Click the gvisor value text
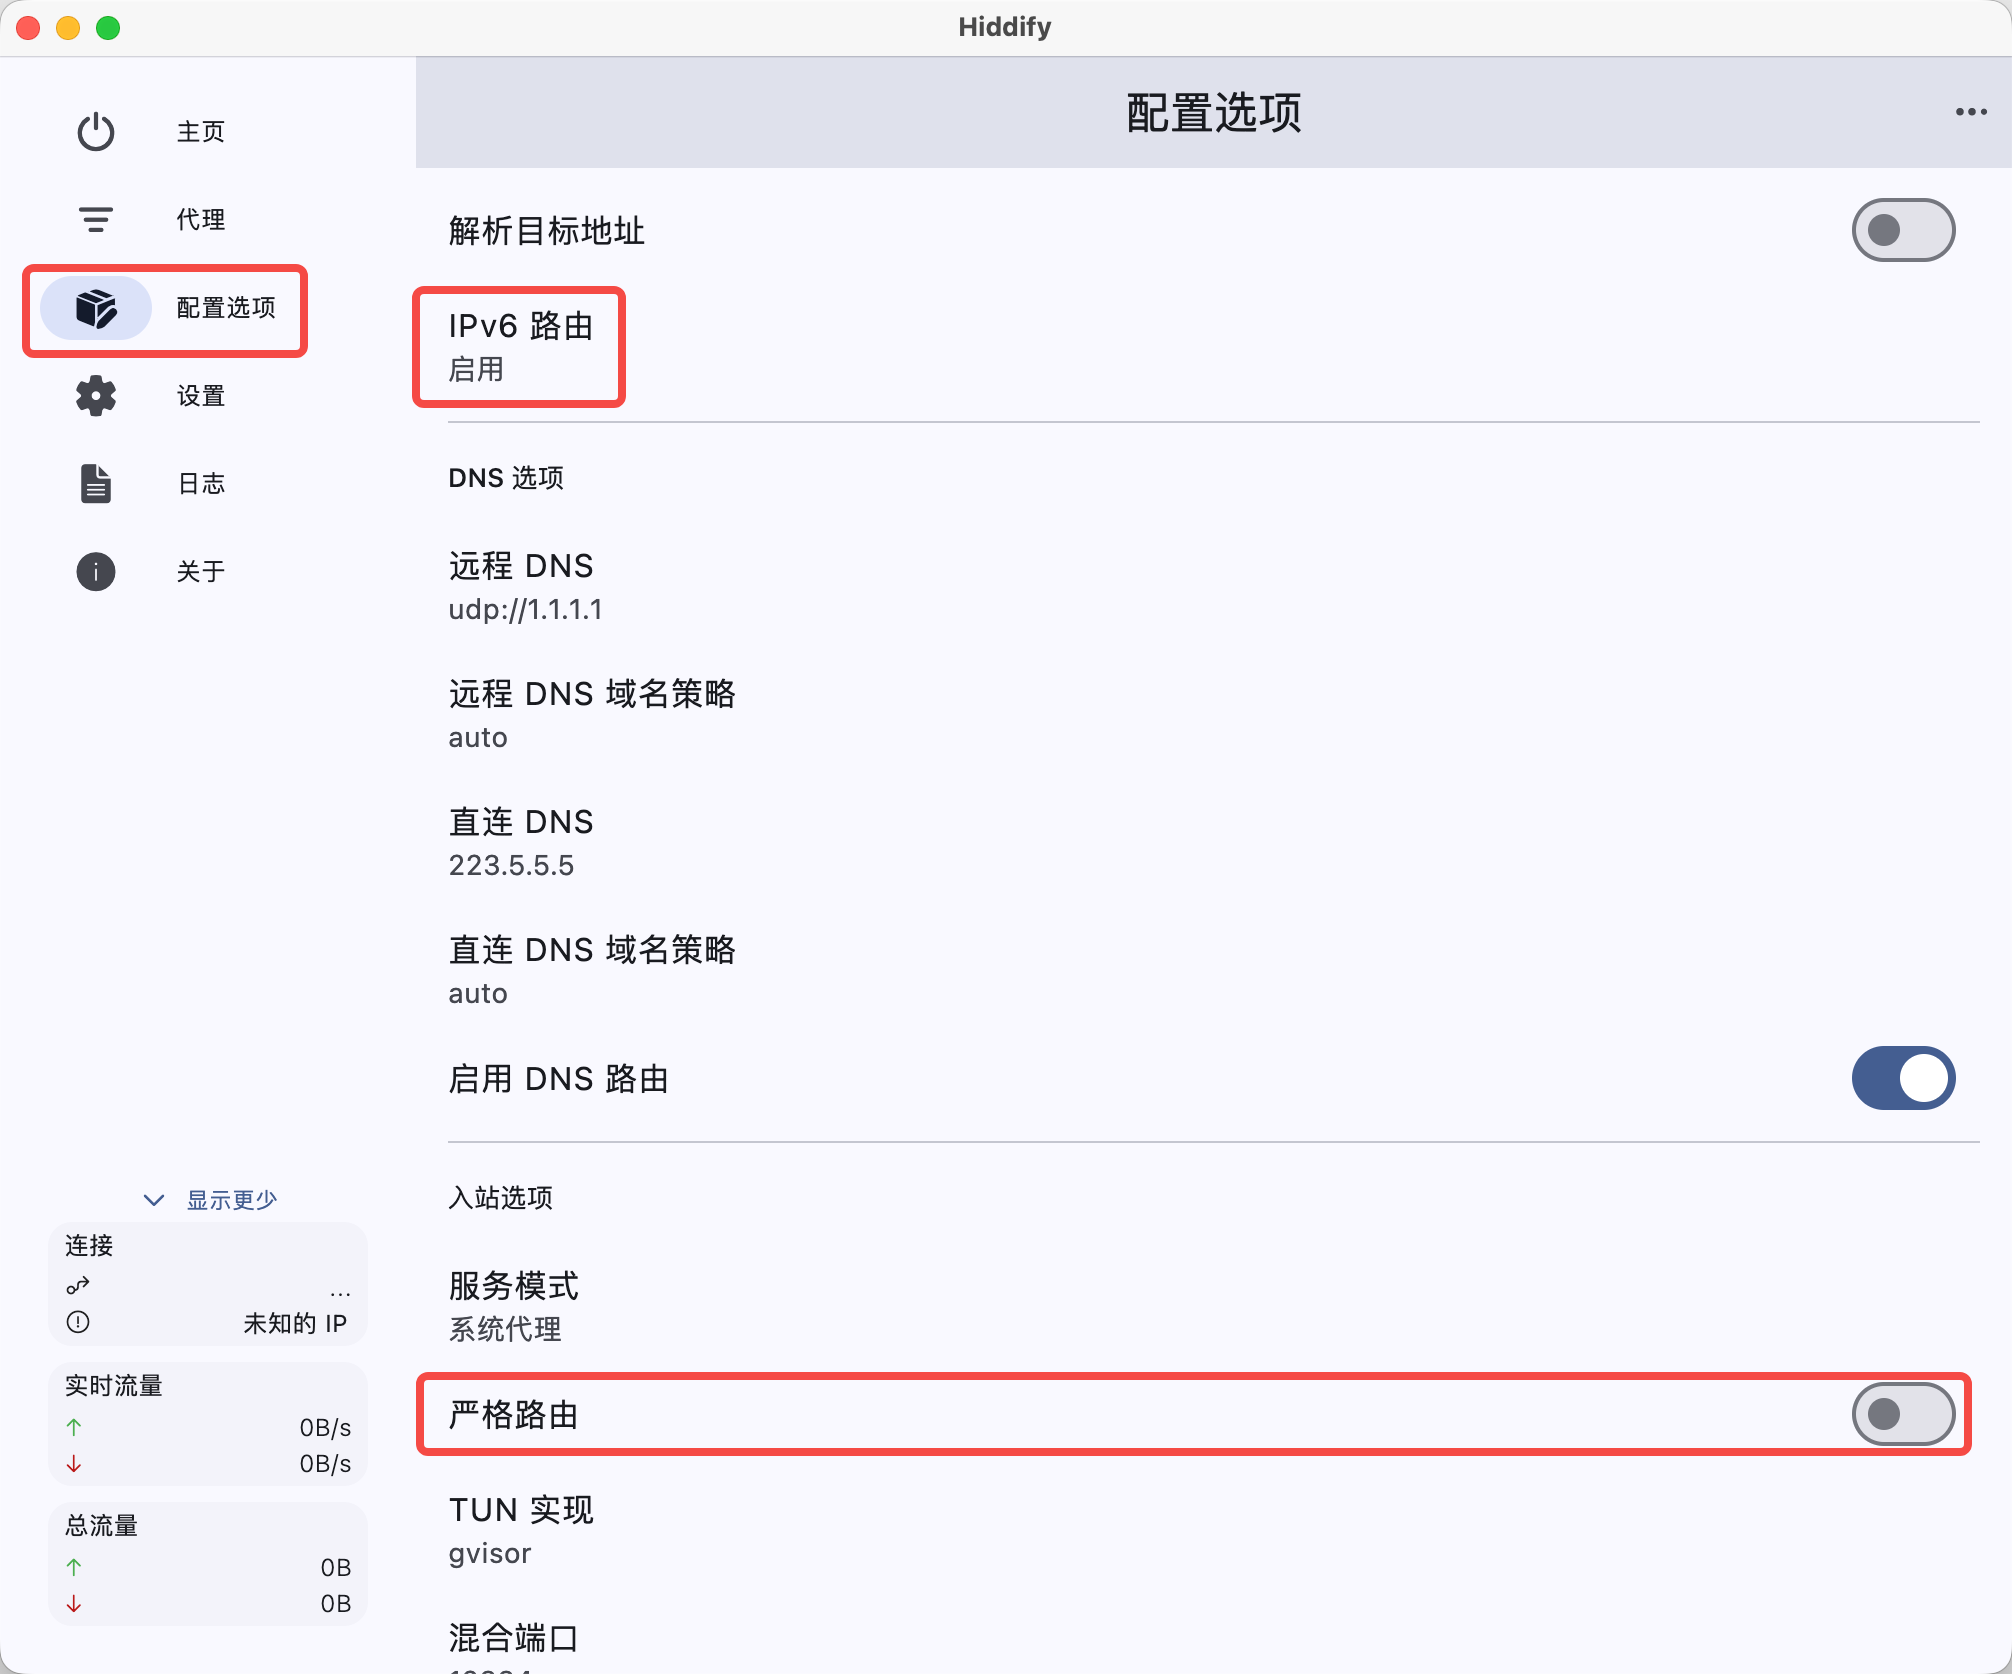Screen dimensions: 2012x1674 coord(490,1554)
